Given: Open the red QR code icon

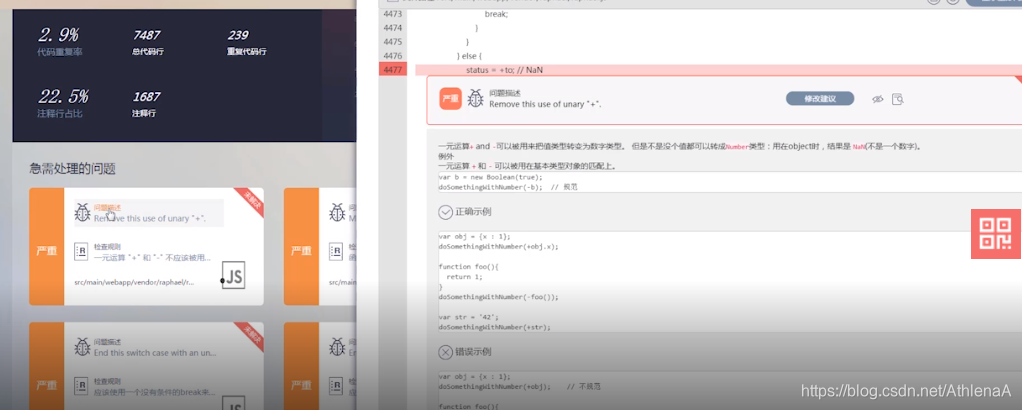Looking at the screenshot, I should coord(995,233).
